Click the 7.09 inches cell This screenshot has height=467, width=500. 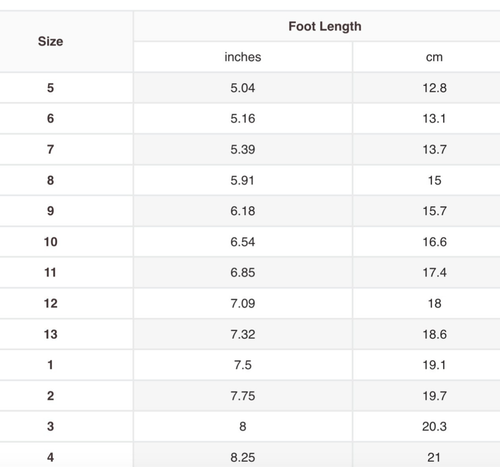(x=243, y=303)
